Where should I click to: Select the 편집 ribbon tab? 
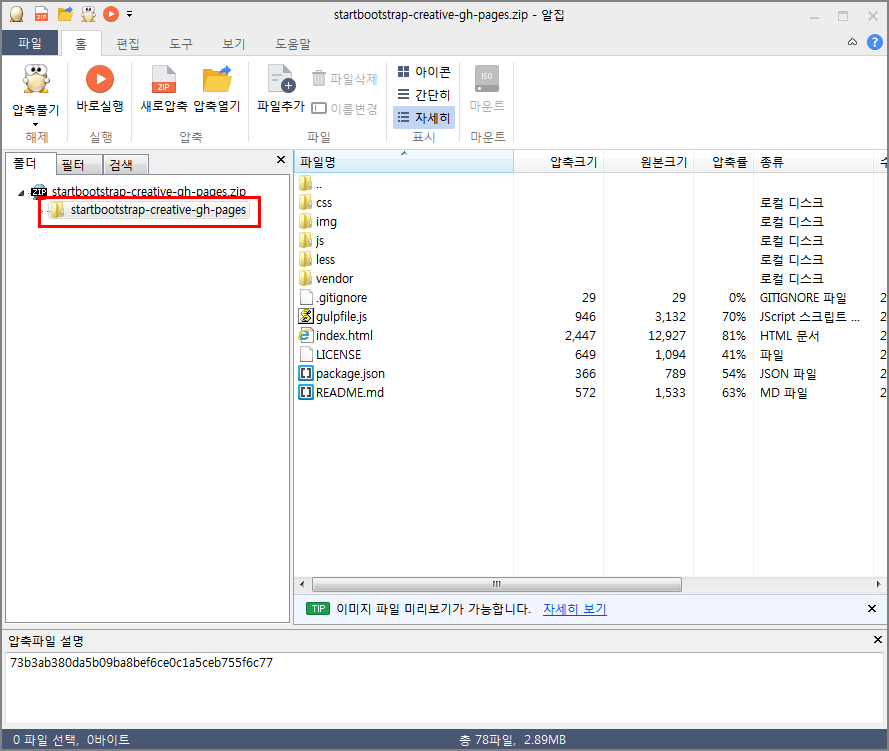click(128, 44)
